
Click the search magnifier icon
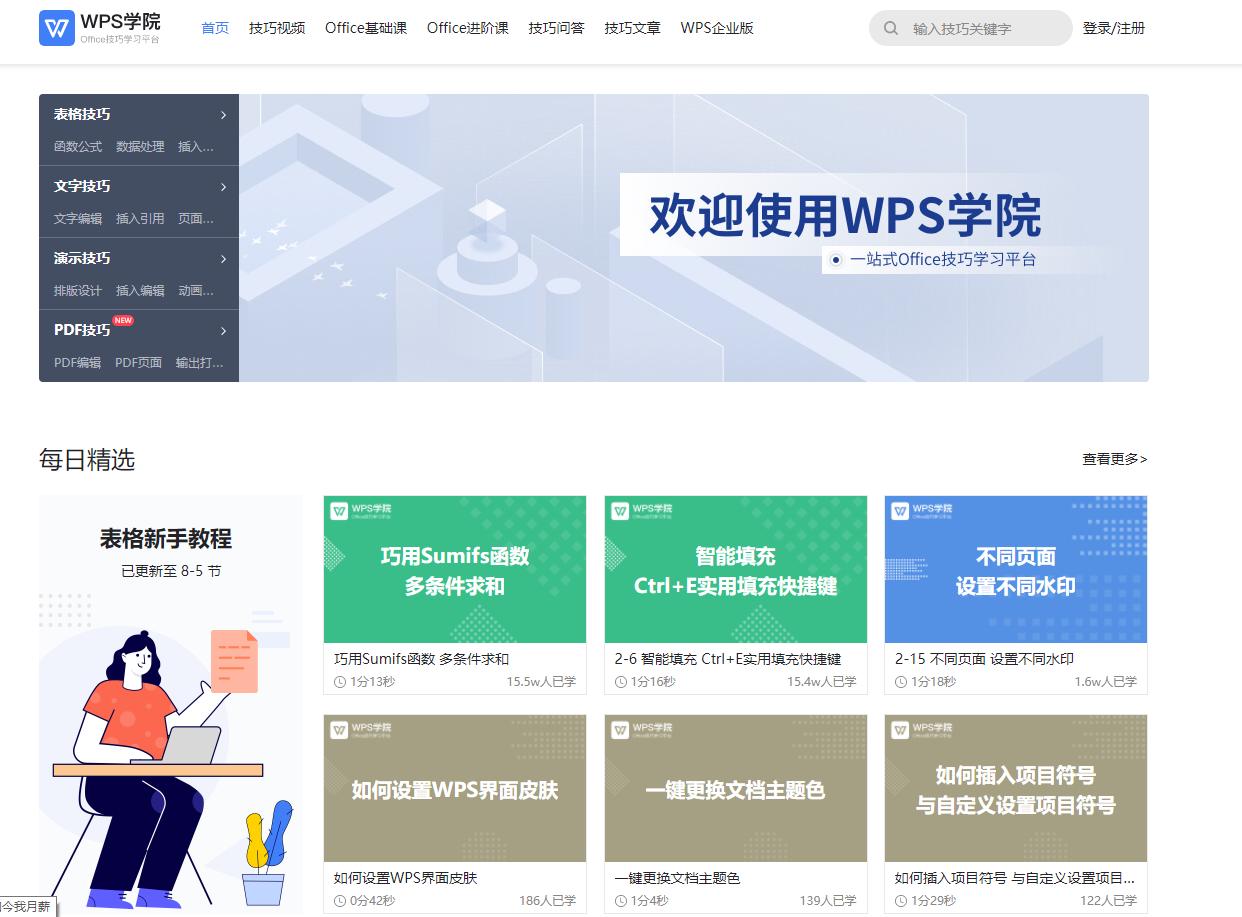(x=891, y=28)
